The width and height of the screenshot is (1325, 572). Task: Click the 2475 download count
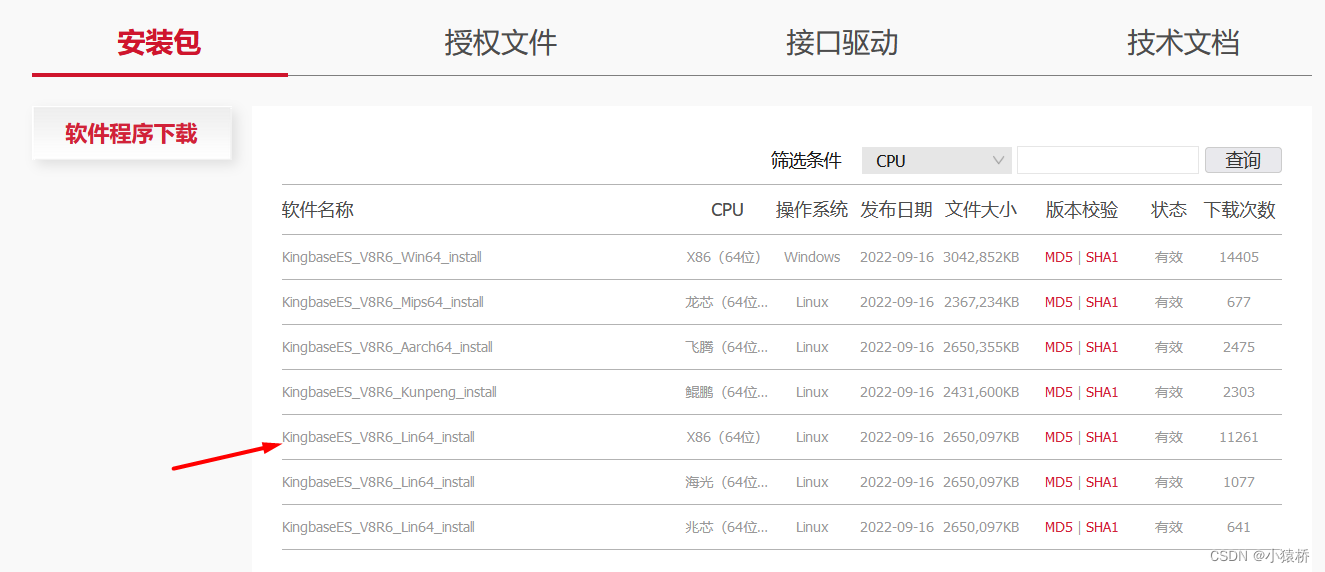(1239, 347)
